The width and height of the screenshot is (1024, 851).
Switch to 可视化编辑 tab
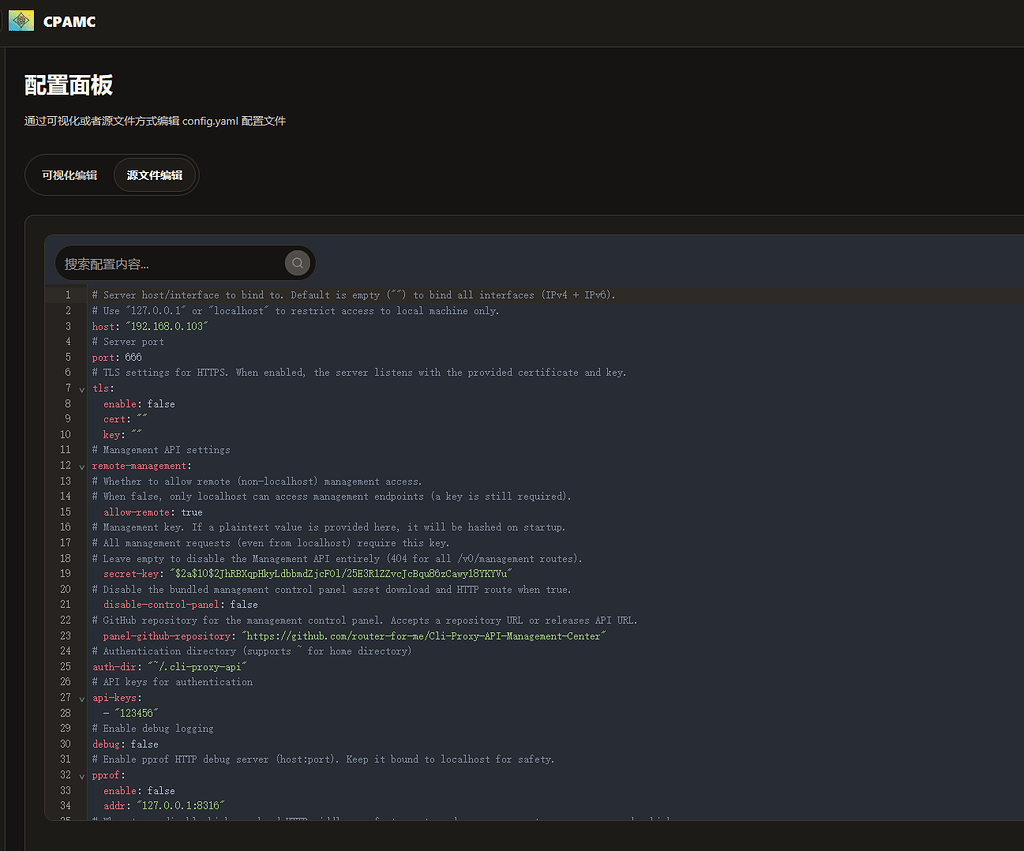[69, 175]
